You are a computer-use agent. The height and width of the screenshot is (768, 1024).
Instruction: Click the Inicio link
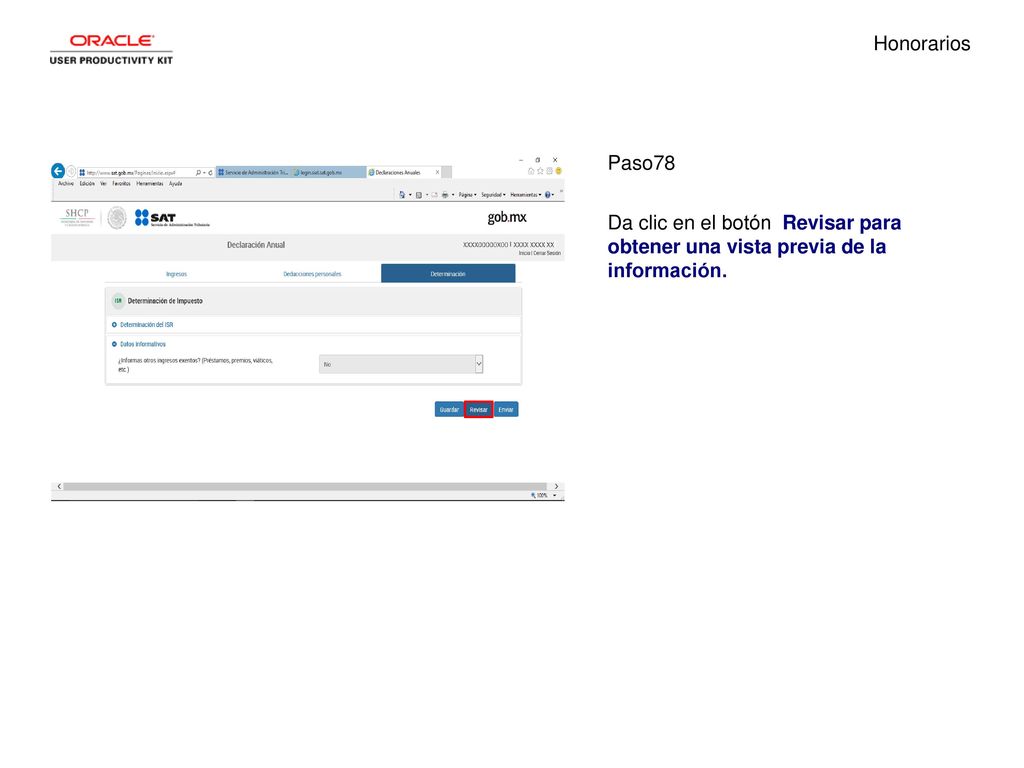click(524, 253)
